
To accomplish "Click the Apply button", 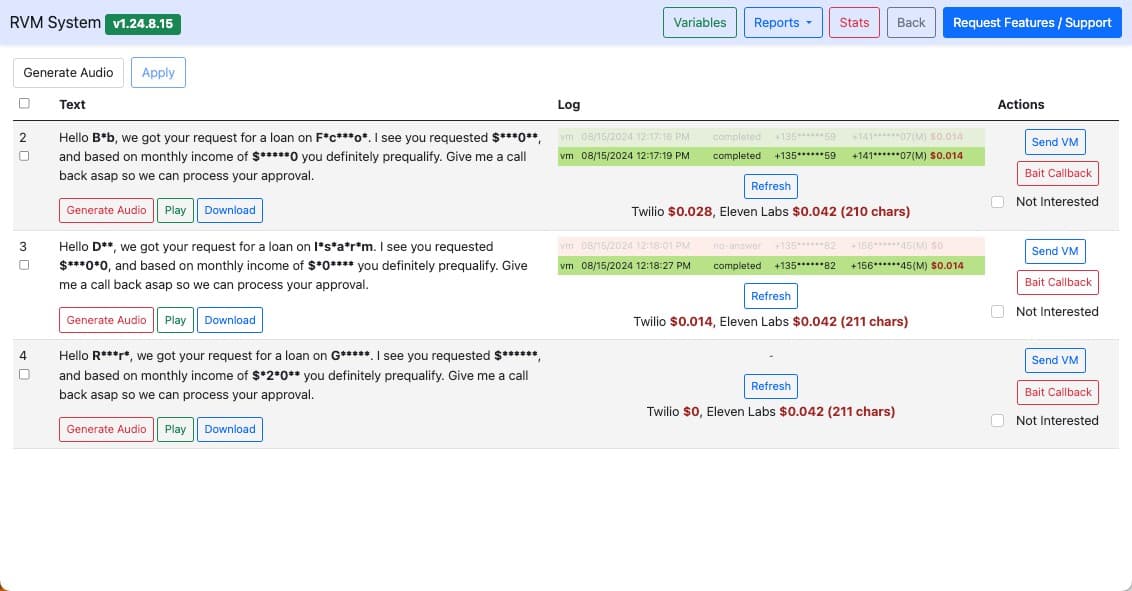I will coord(158,72).
